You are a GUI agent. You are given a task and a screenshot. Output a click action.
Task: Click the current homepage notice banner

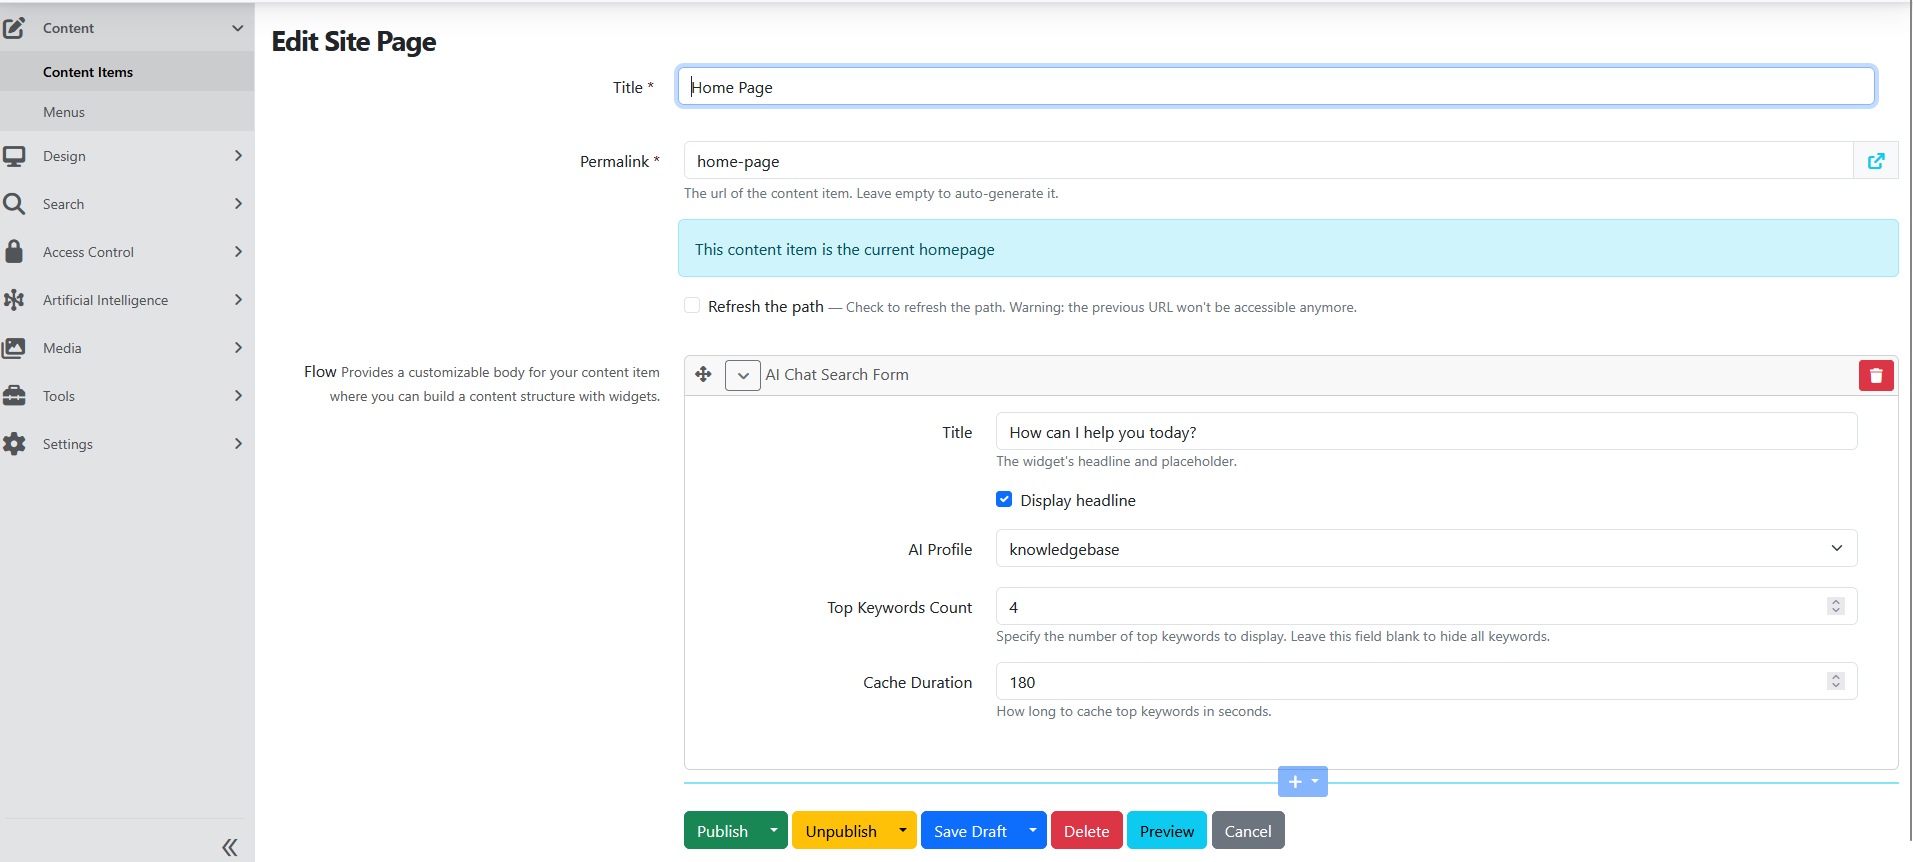pyautogui.click(x=1288, y=248)
